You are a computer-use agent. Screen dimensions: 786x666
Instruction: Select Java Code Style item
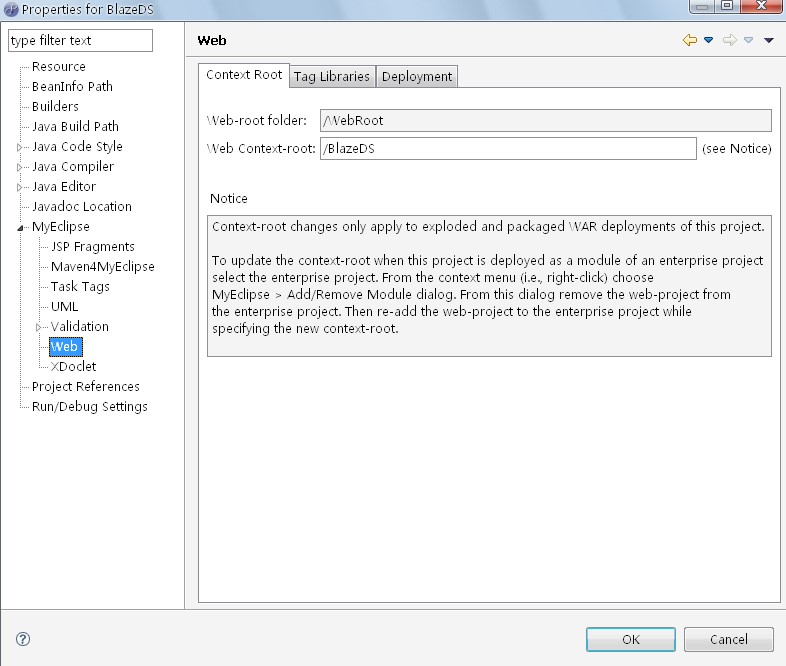tap(77, 147)
